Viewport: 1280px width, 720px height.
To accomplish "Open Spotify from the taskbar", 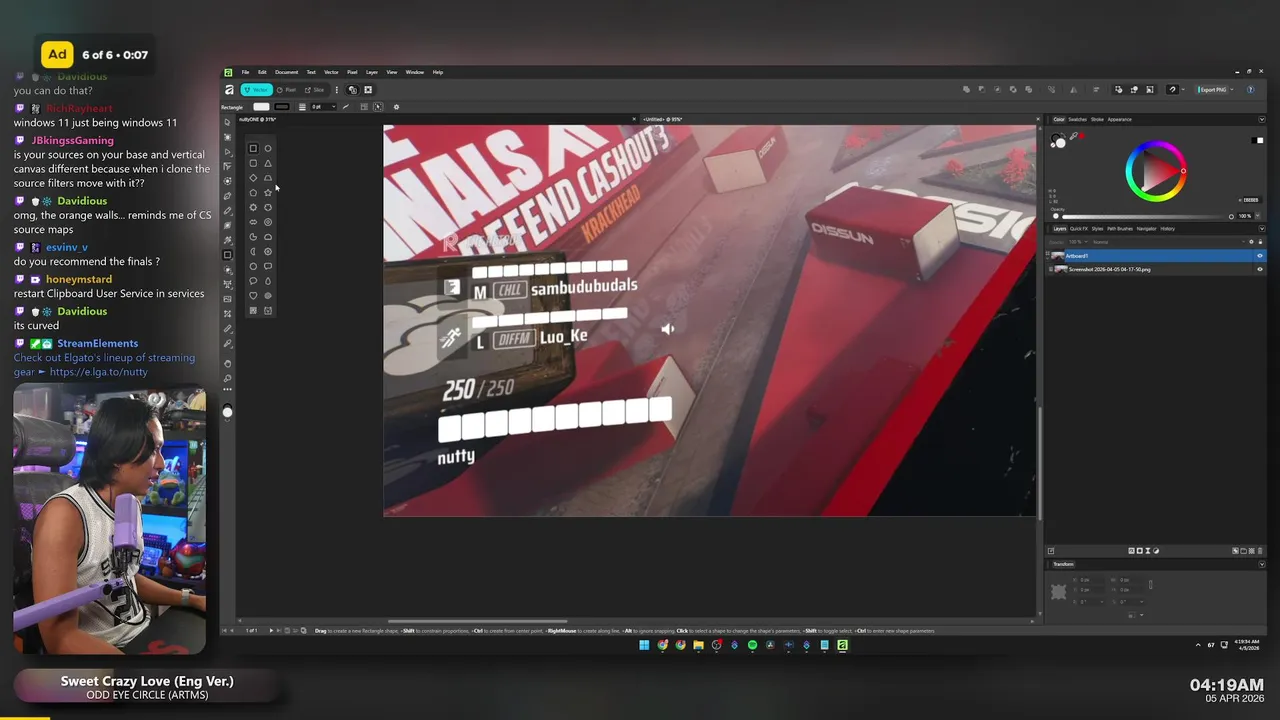I will click(752, 645).
